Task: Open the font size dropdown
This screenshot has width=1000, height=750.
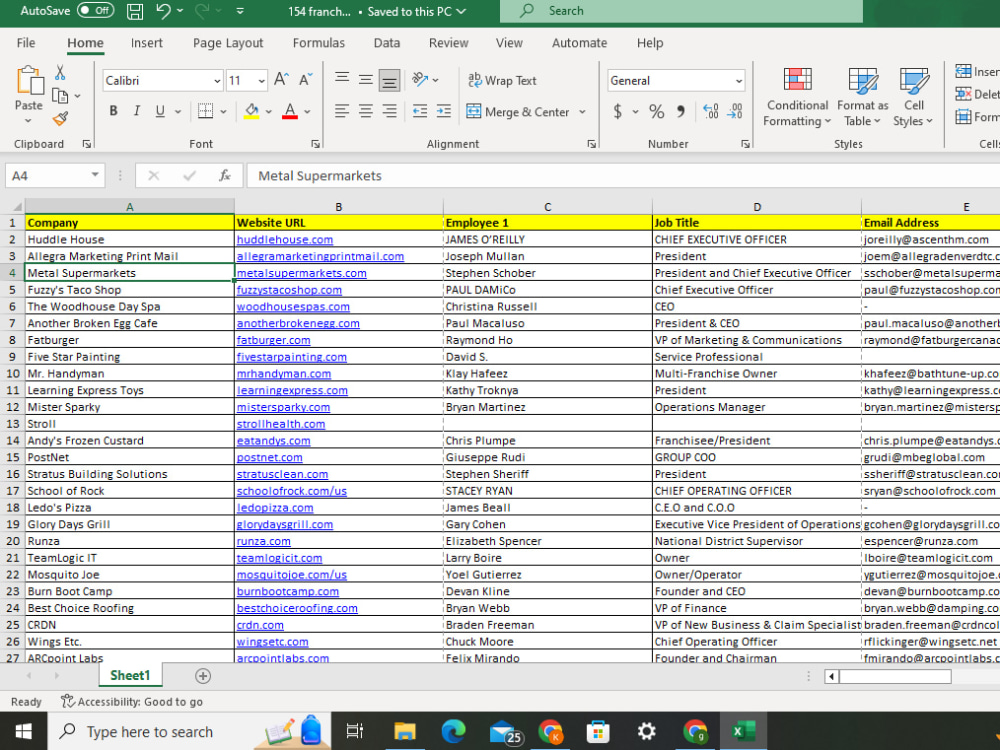Action: 261,81
